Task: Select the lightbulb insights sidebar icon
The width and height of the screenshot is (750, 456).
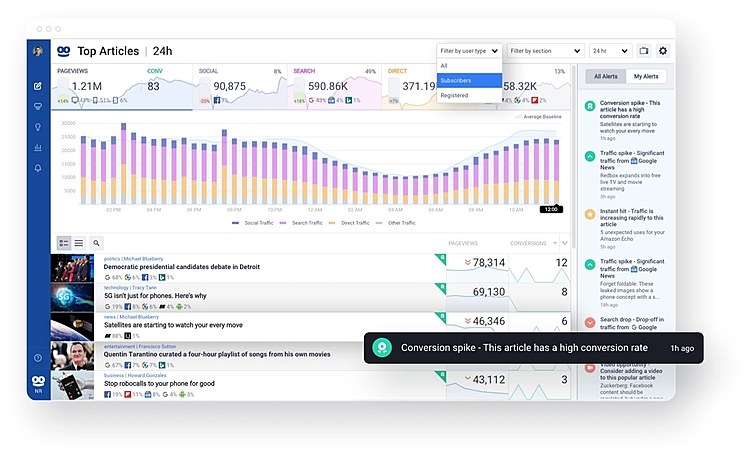Action: [38, 127]
